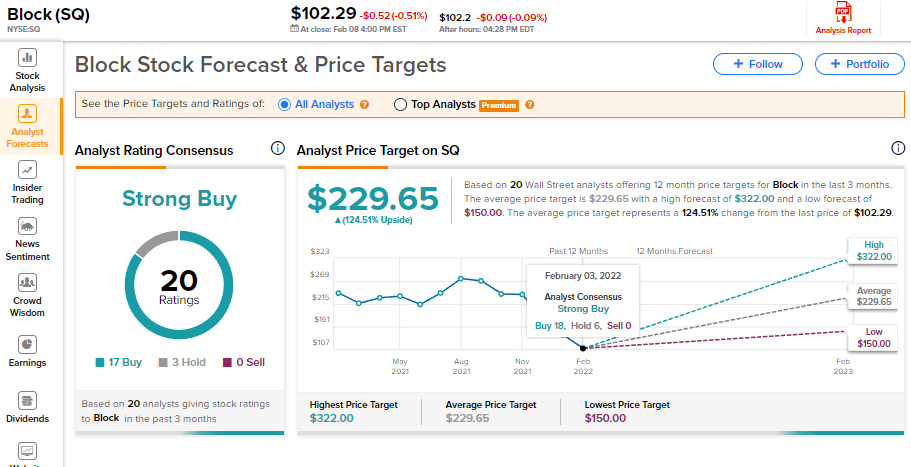The width and height of the screenshot is (911, 467).
Task: Click the Follow button
Action: 757,64
